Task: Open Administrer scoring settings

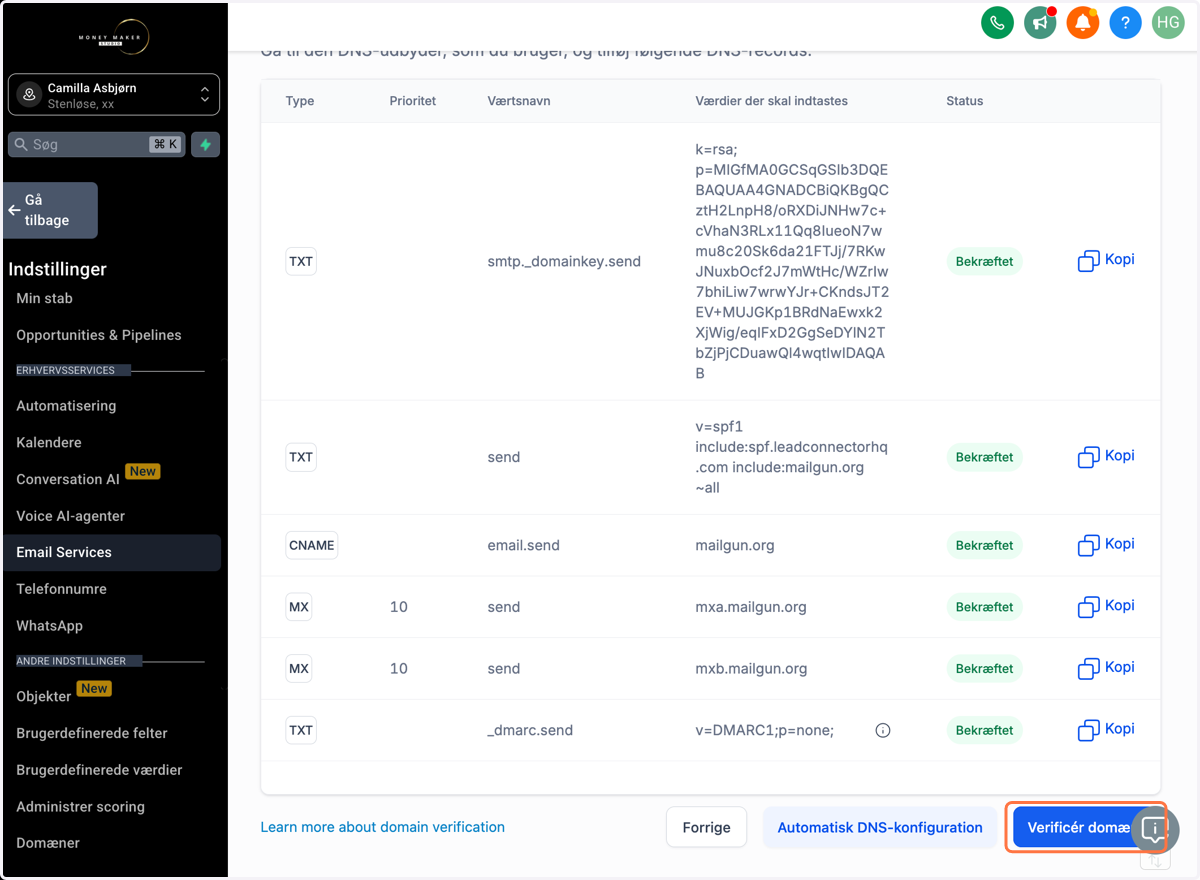Action: pos(80,806)
